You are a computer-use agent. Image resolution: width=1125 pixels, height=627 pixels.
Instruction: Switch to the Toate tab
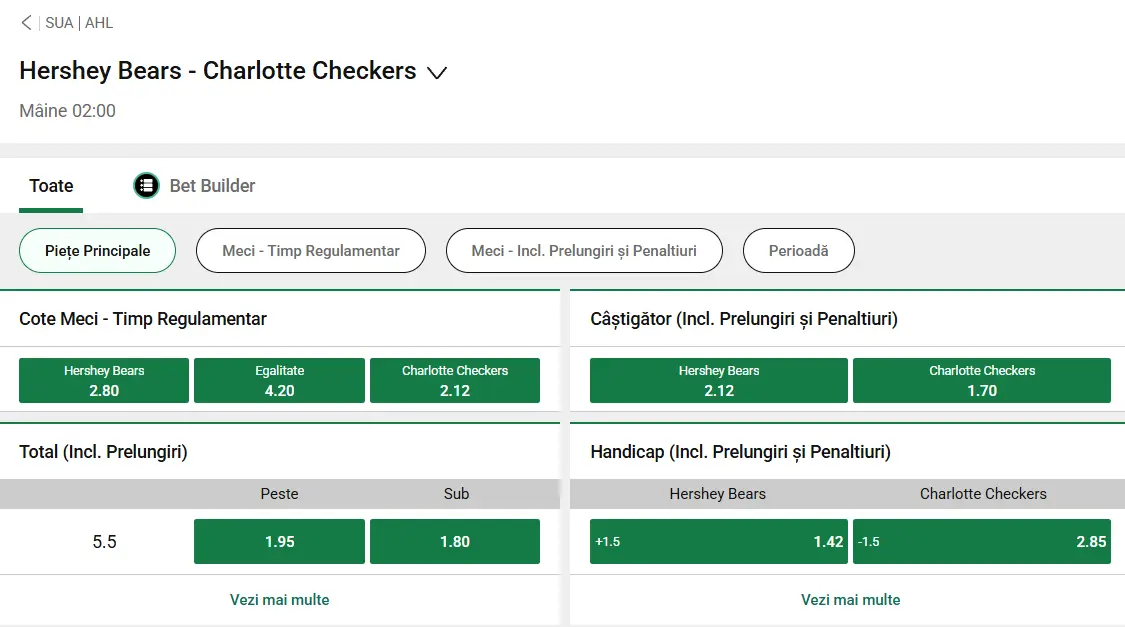51,185
